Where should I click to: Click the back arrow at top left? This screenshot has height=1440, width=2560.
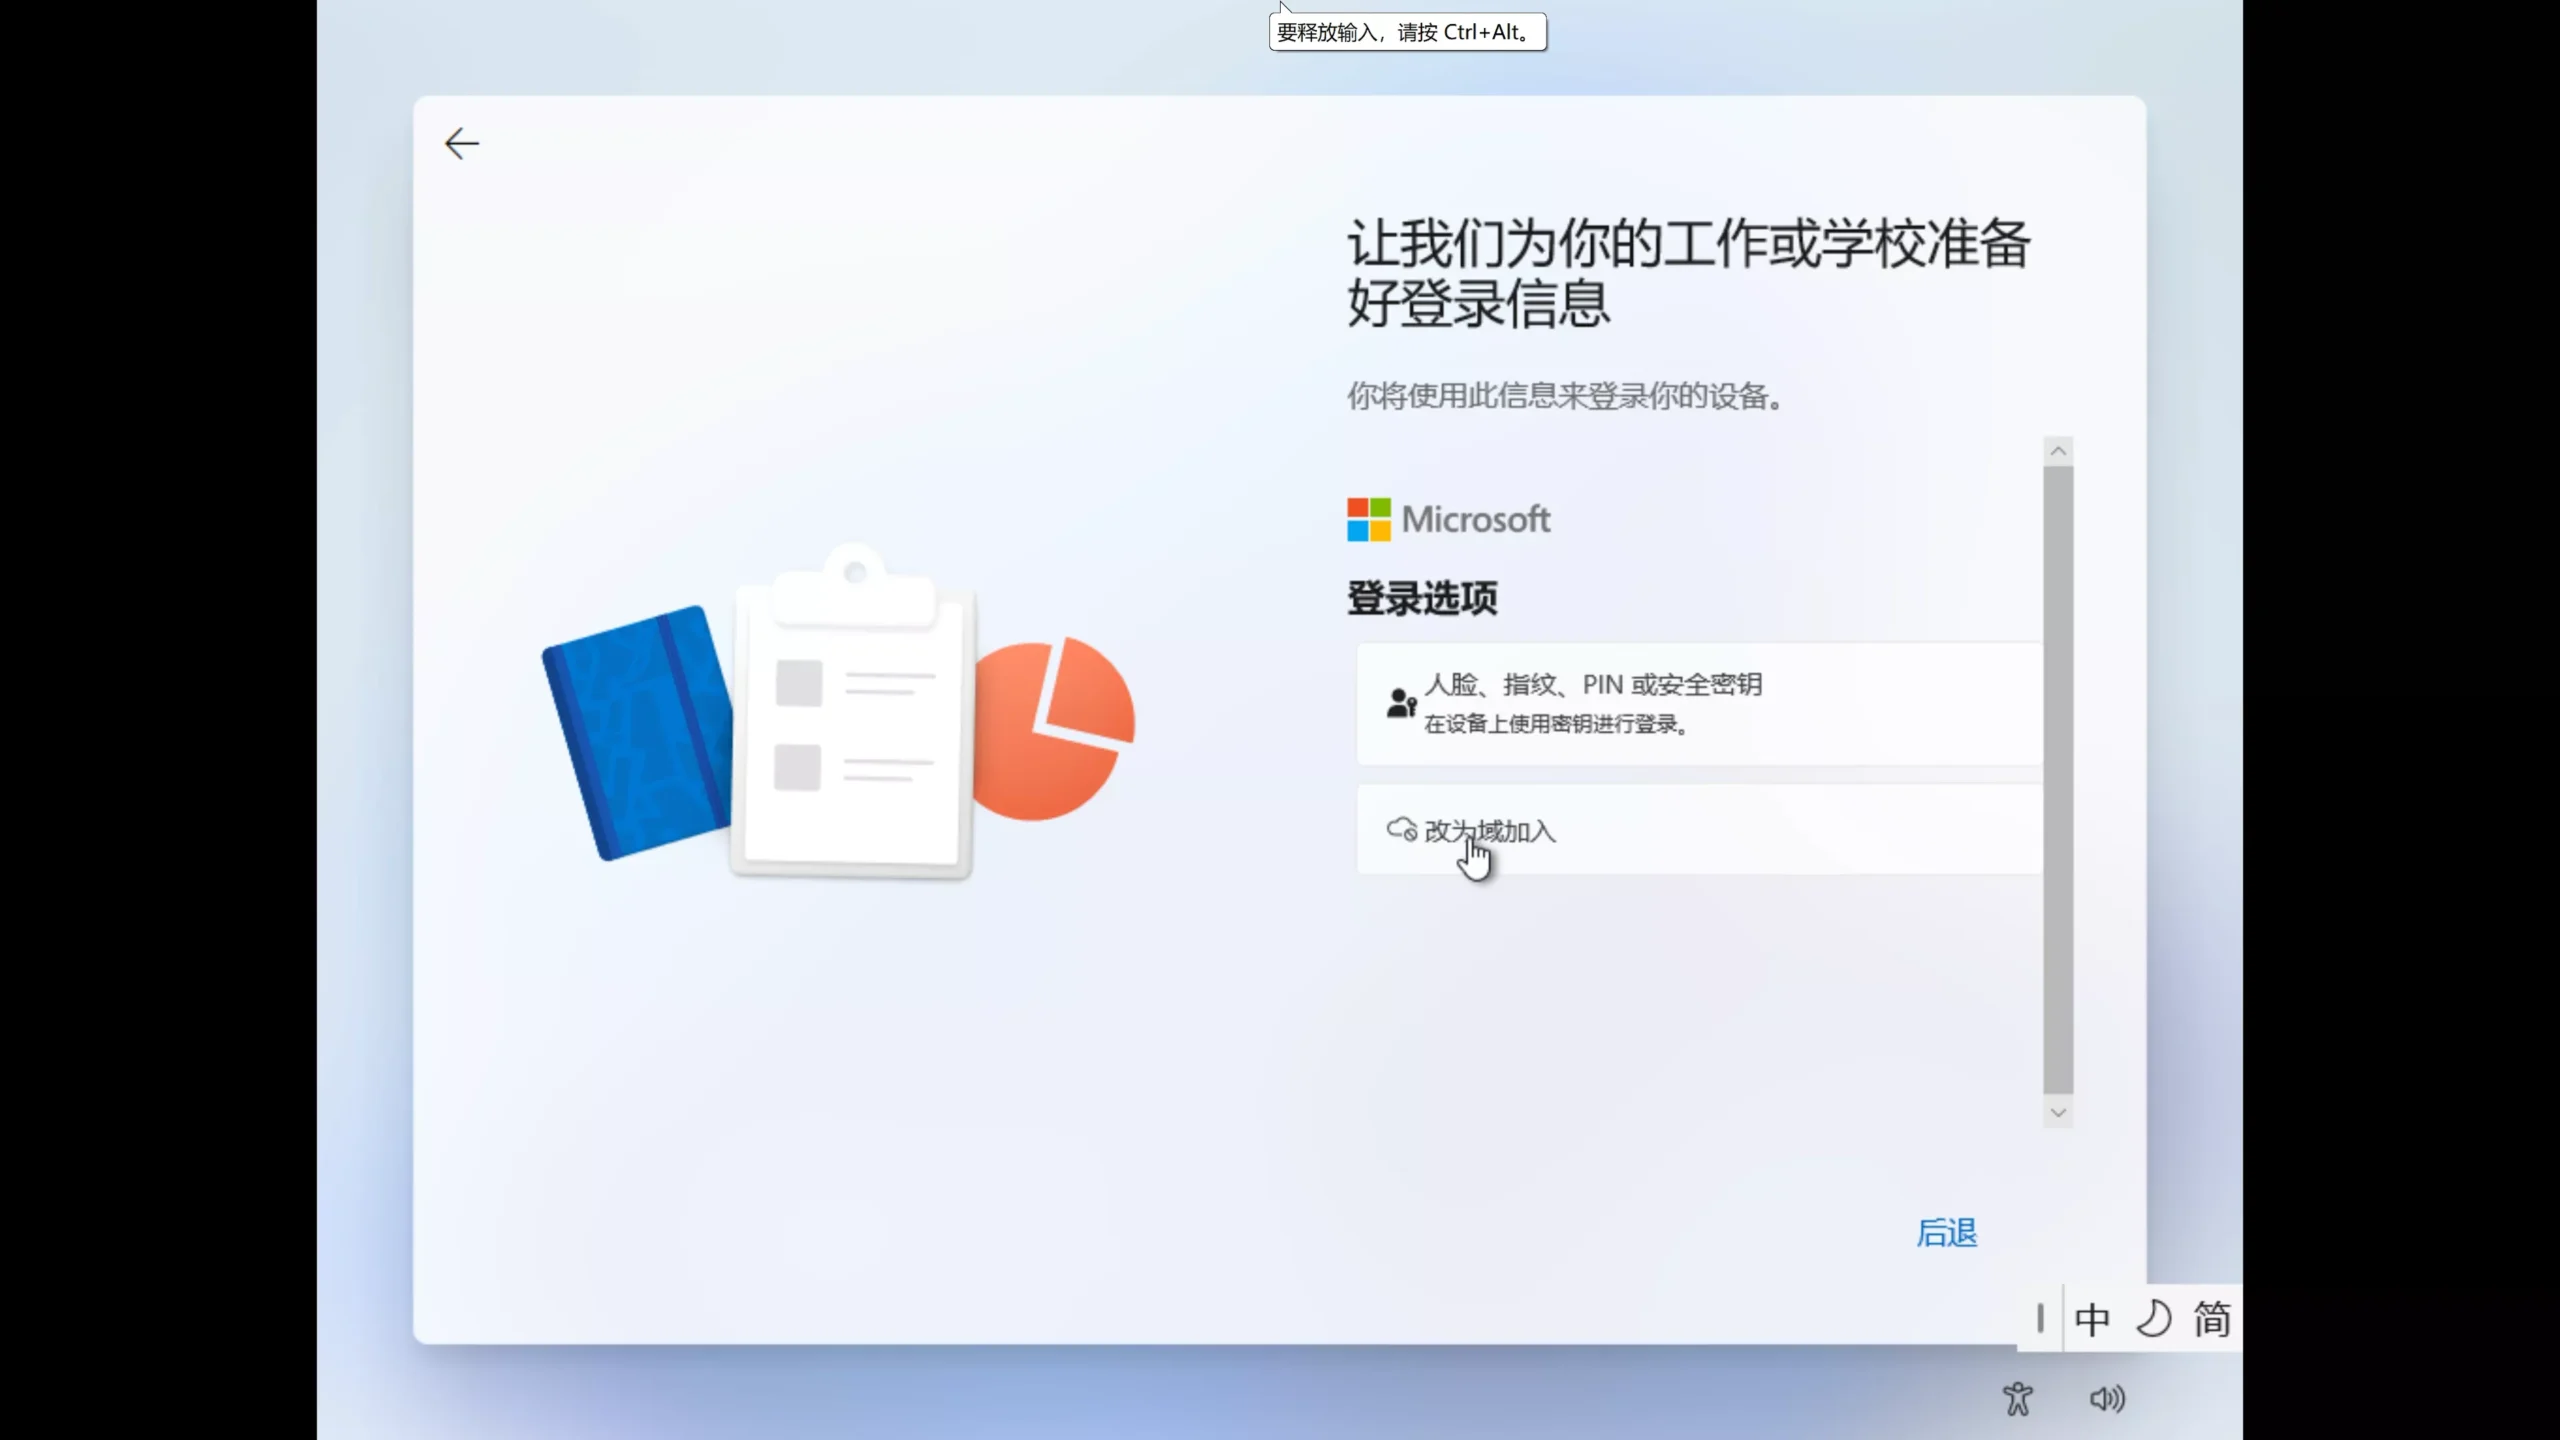460,143
